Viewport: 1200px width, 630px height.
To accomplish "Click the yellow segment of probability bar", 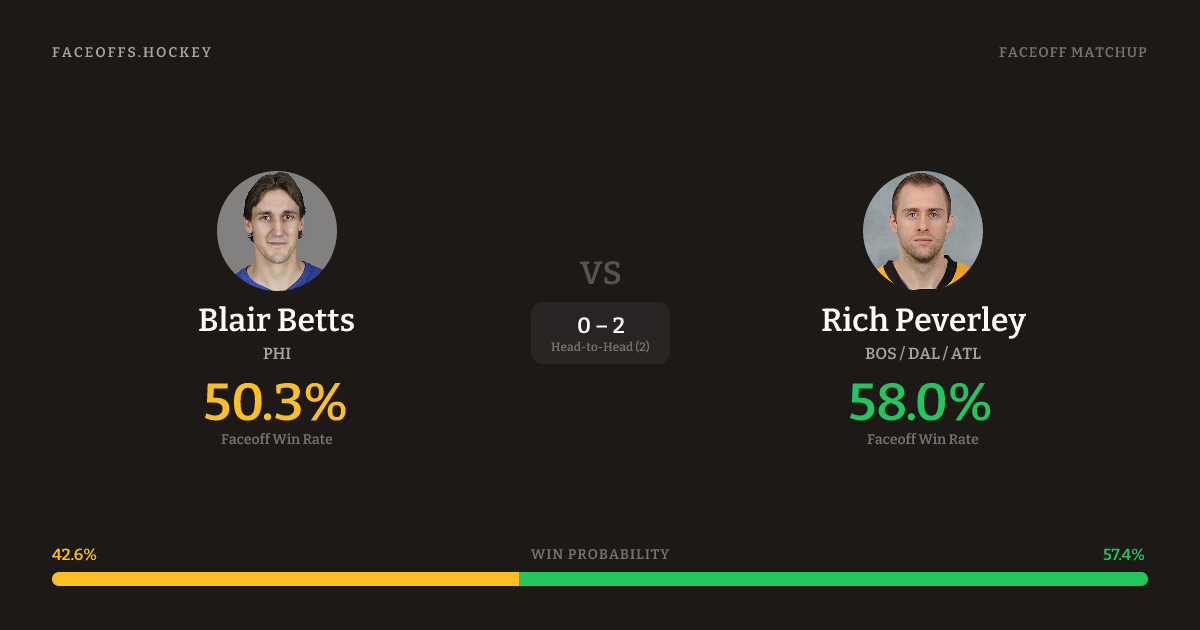I will [x=285, y=579].
